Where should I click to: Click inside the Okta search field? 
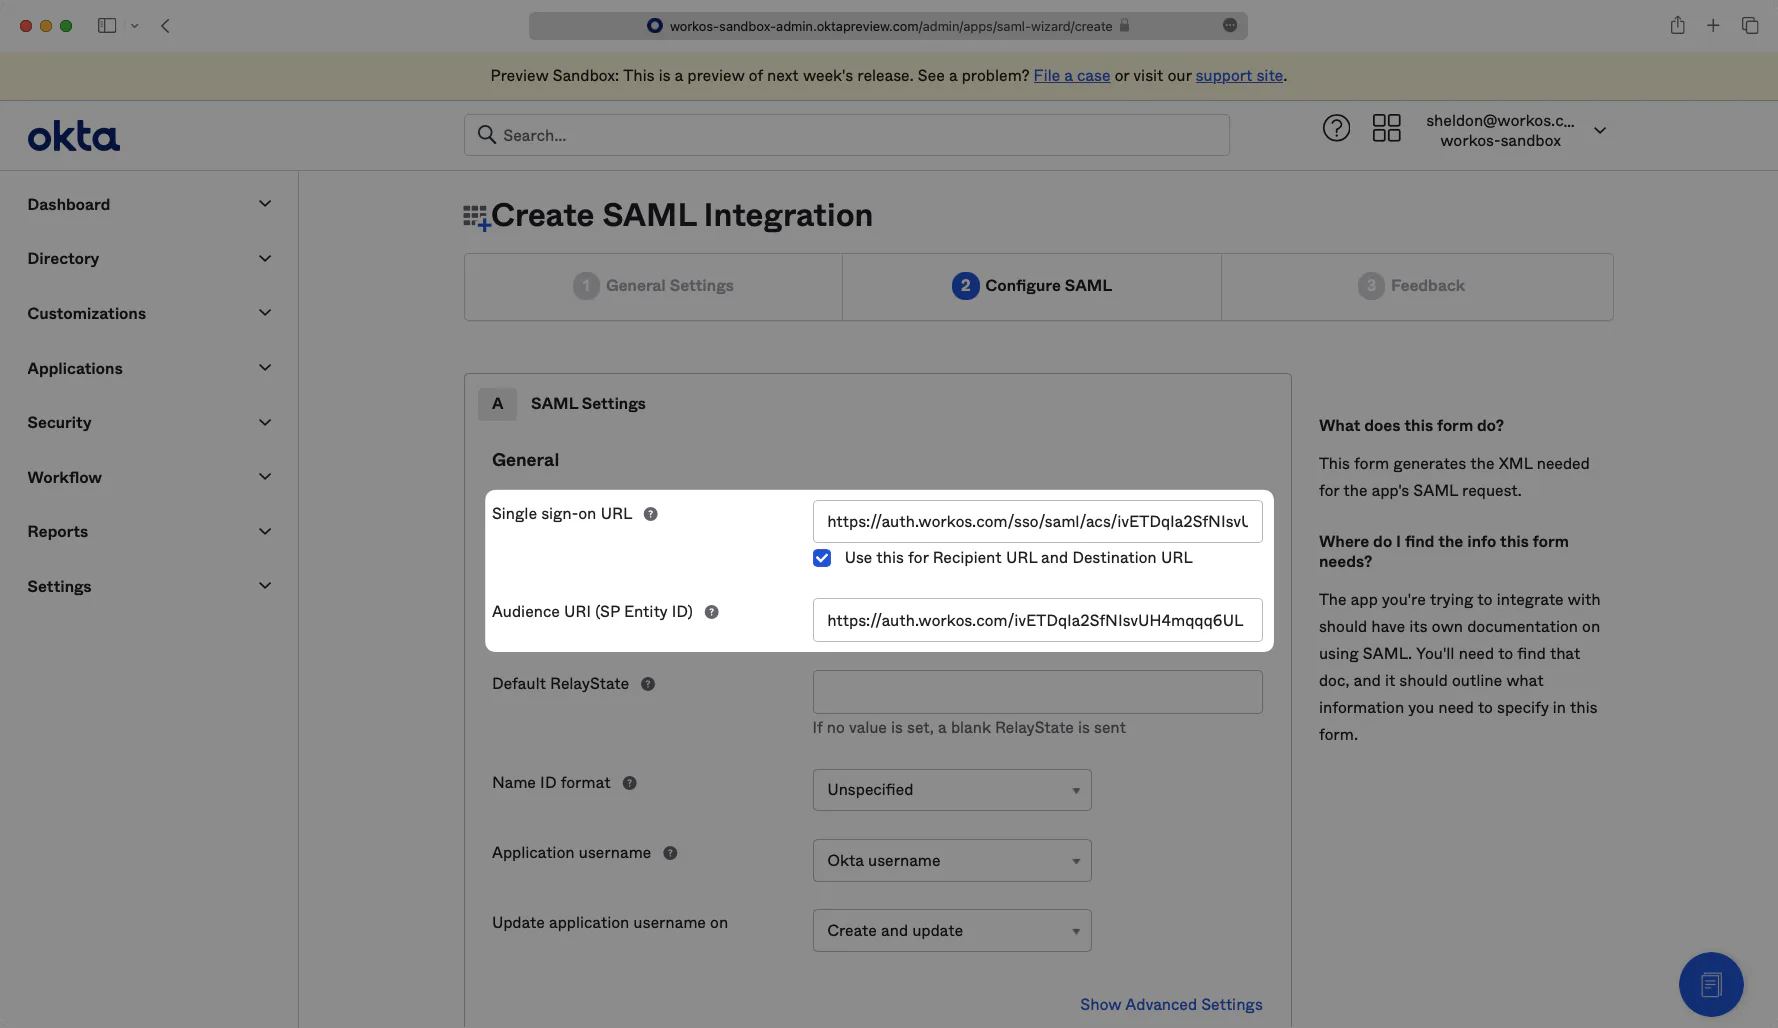(x=846, y=134)
